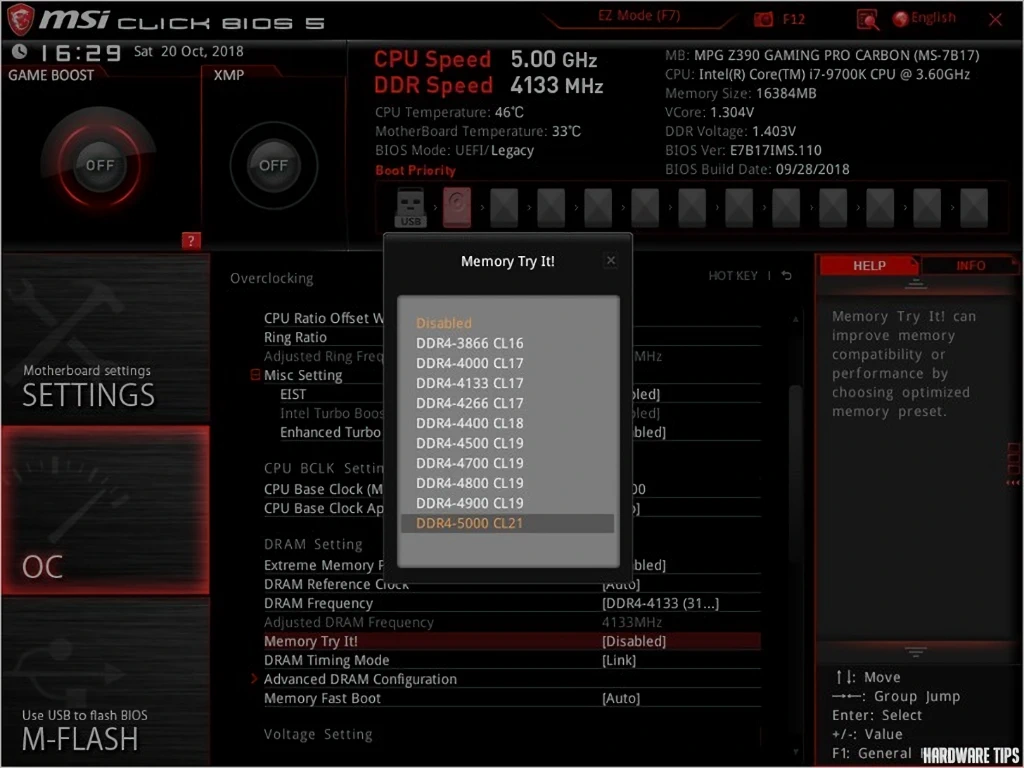This screenshot has height=768, width=1024.
Task: Pick the DDR4-4133 CL17 preset
Action: pyautogui.click(x=507, y=383)
